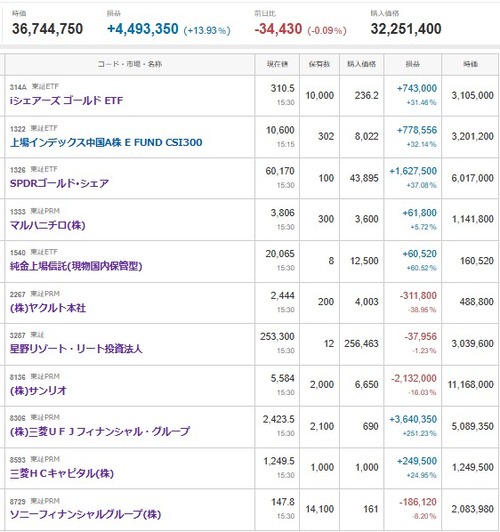This screenshot has height=532, width=500.
Task: Select total market value 36,744,750
Action: [47, 29]
